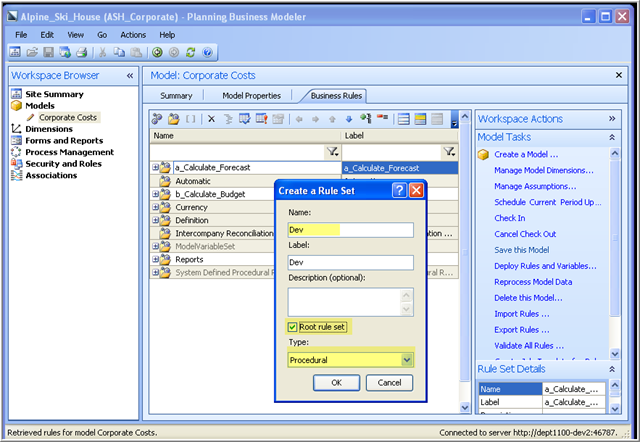Screen dimensions: 640x442
Task: Select Security and Roles in Workspace Browser
Action: 63,164
